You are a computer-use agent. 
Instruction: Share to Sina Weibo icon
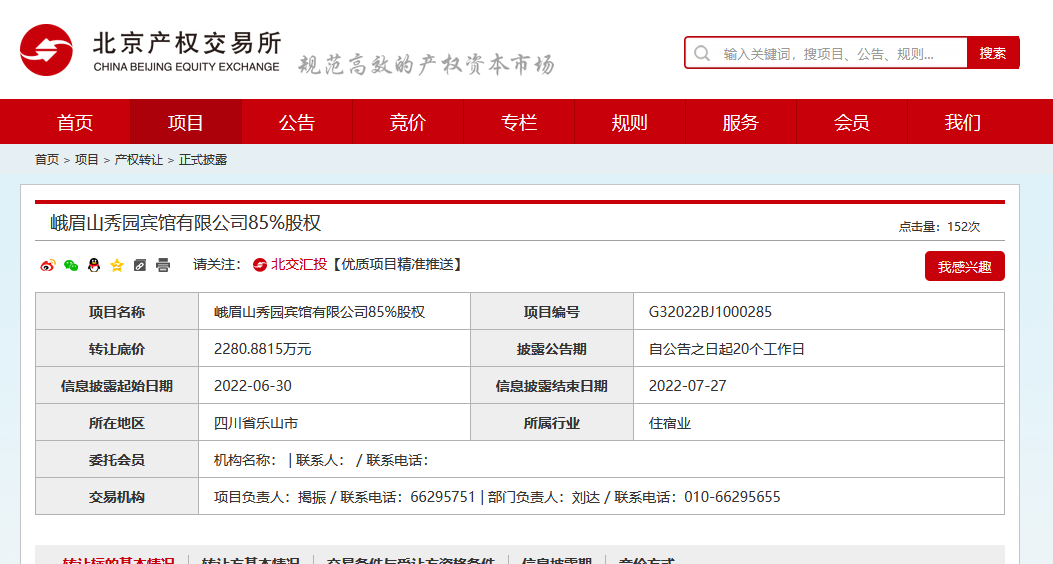pos(47,265)
